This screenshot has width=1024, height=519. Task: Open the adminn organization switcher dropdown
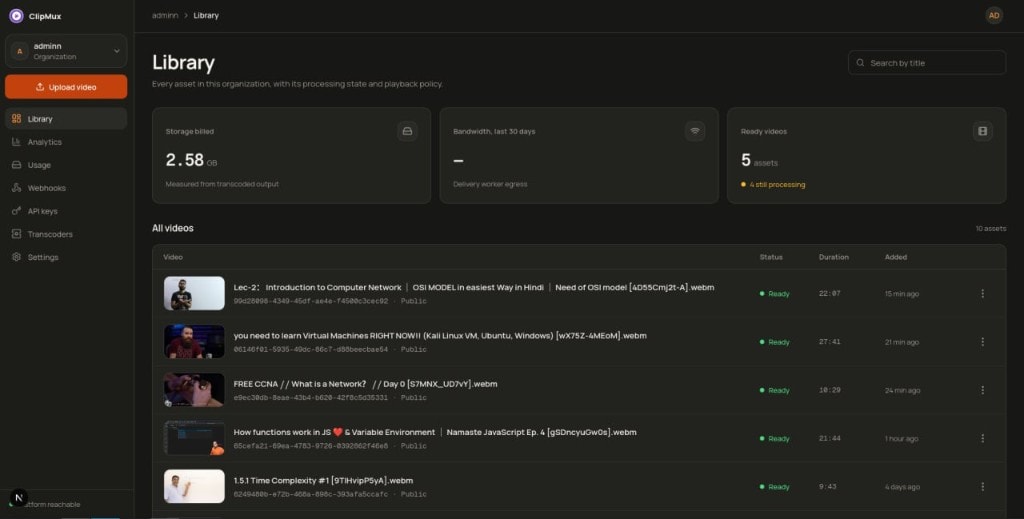click(x=66, y=51)
